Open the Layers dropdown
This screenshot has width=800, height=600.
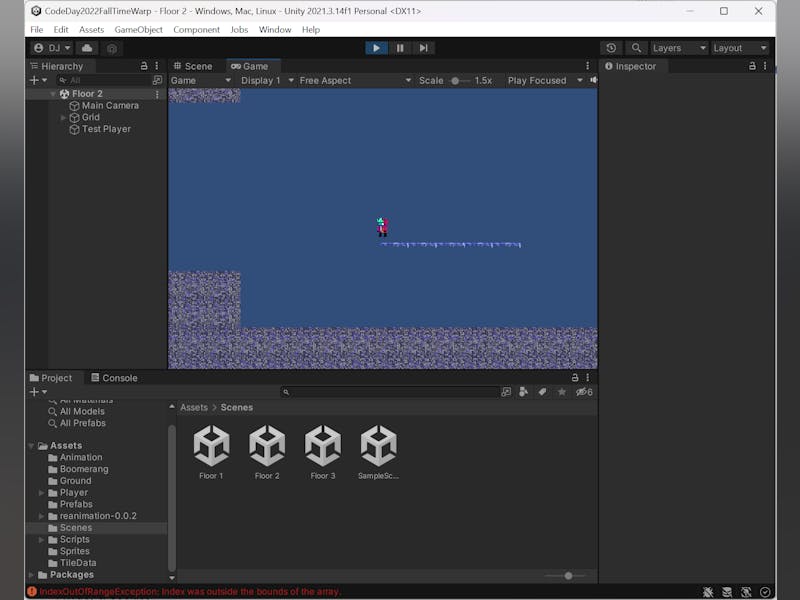[x=679, y=48]
